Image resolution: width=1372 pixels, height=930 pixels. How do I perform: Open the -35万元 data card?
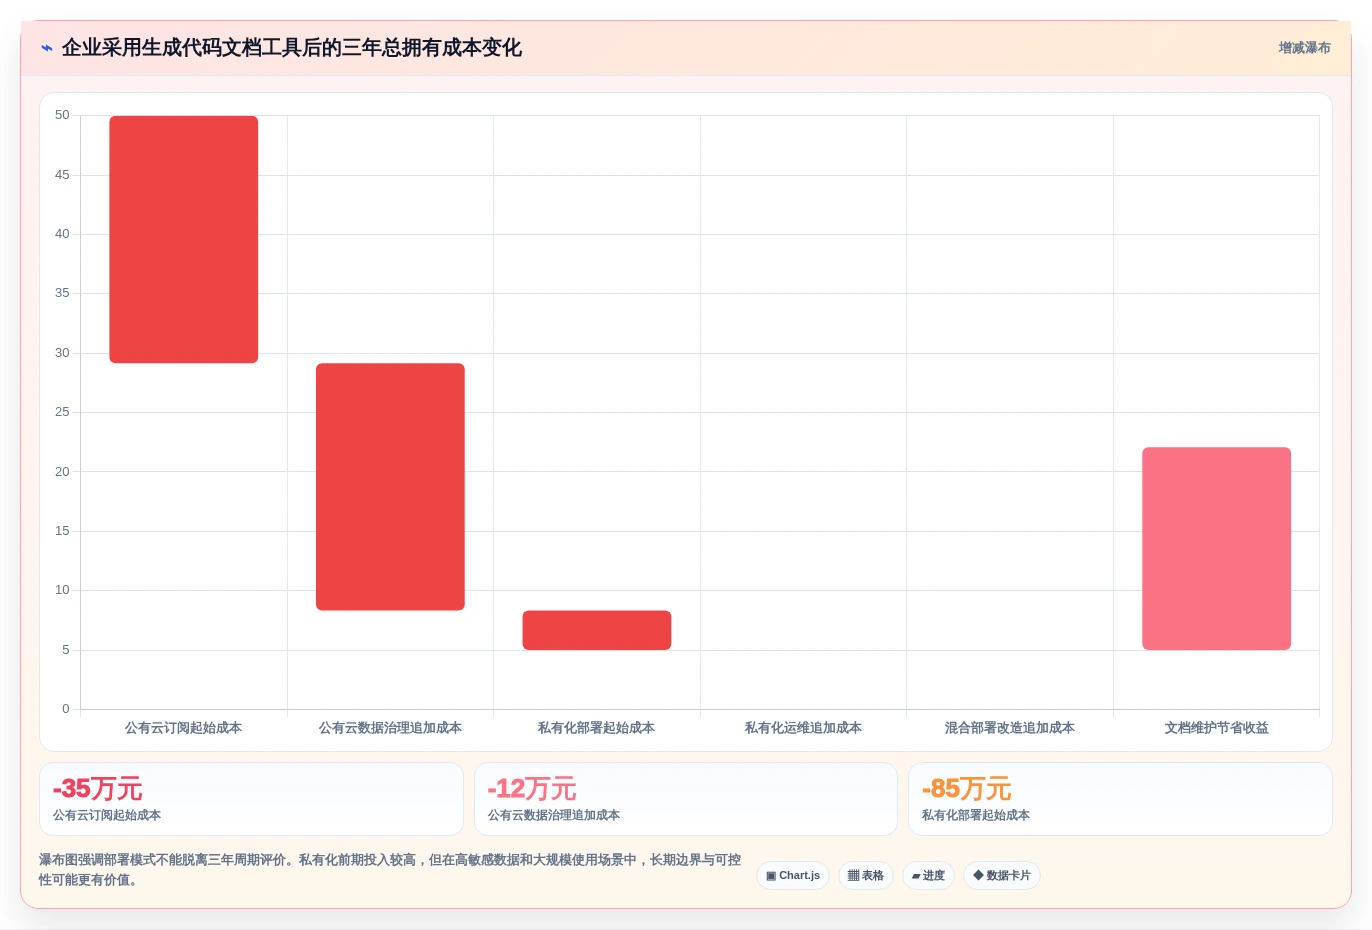tap(251, 799)
